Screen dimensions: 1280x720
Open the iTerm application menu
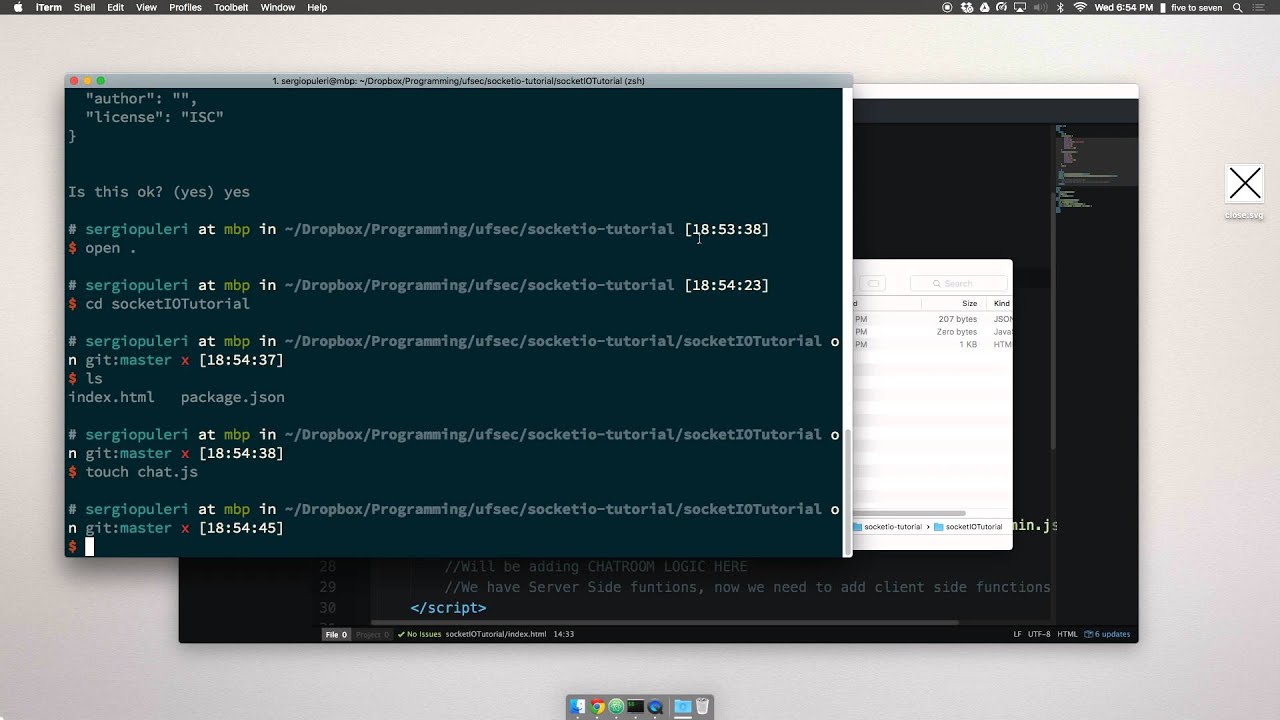point(48,7)
